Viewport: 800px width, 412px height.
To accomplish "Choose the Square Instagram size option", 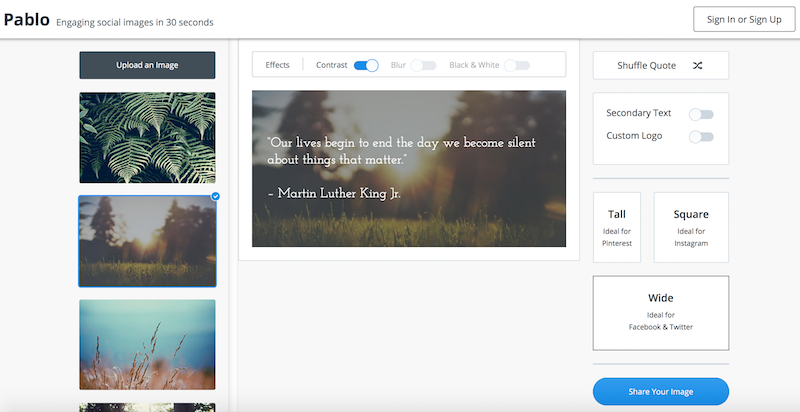I will coord(691,227).
